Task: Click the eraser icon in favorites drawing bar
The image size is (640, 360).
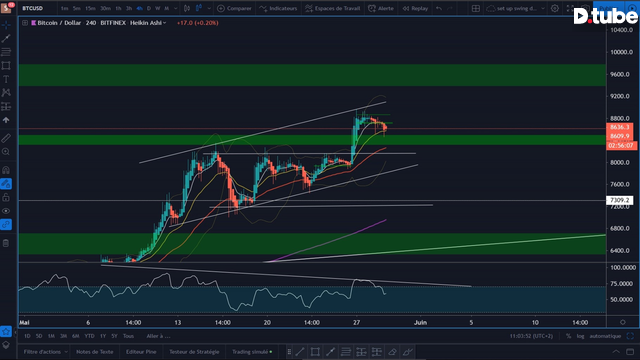Action: [392, 351]
